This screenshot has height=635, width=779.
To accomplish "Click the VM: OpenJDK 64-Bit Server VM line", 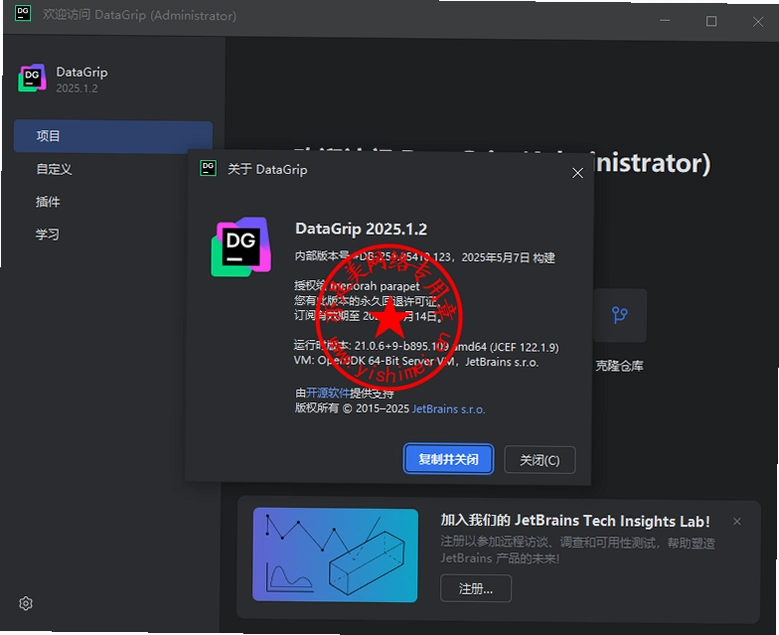I will pos(416,361).
